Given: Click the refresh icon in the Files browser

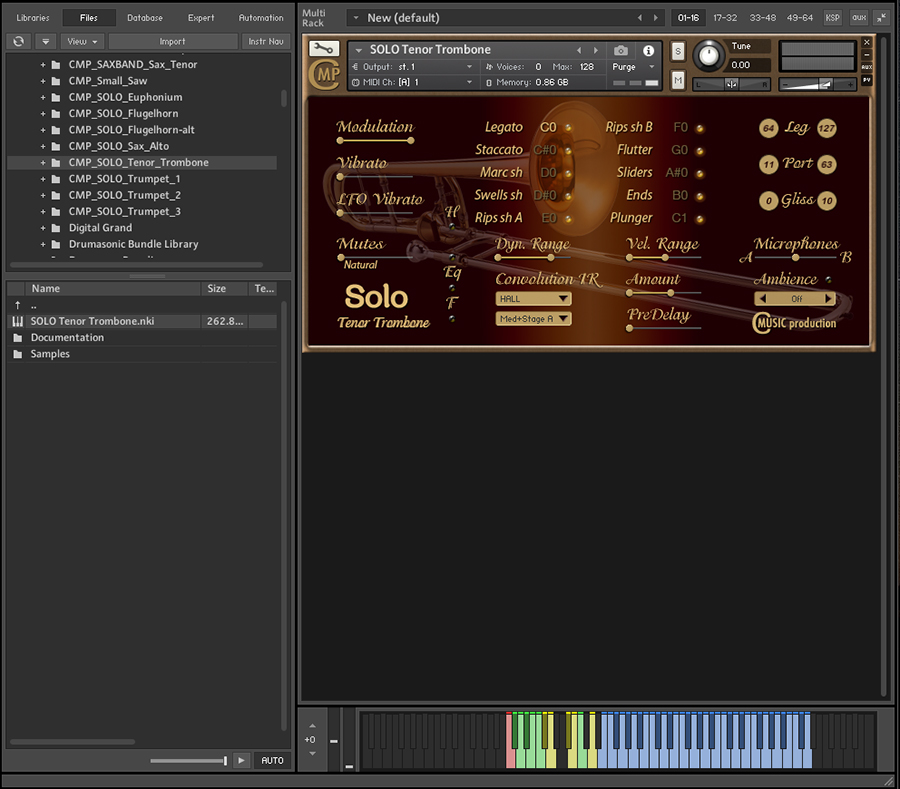Looking at the screenshot, I should [x=18, y=41].
